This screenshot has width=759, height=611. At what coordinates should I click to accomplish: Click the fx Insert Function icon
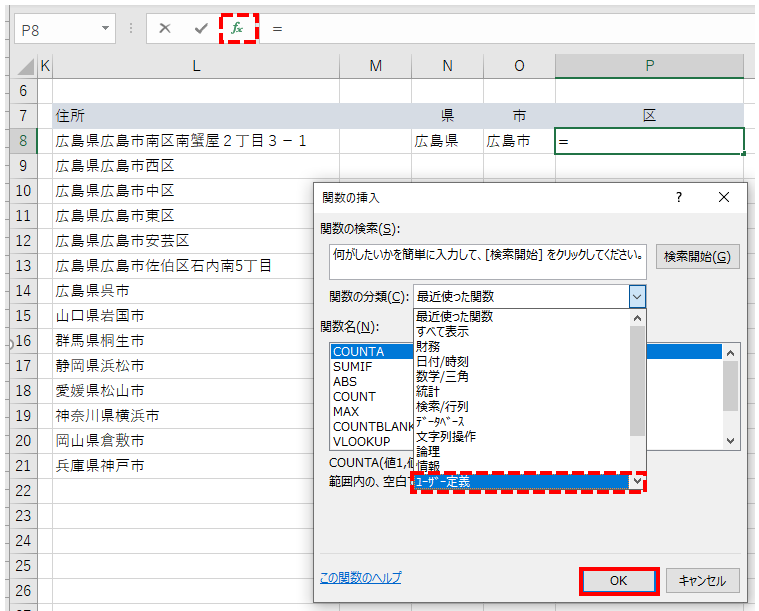237,29
